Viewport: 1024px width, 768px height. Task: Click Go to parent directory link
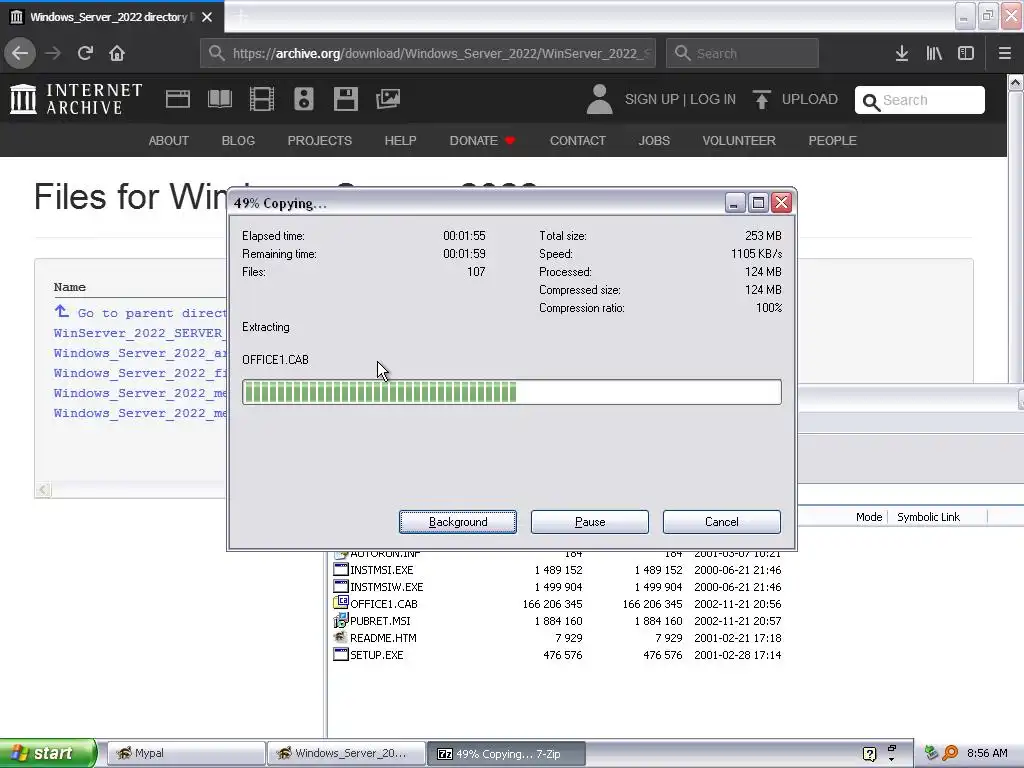click(140, 313)
